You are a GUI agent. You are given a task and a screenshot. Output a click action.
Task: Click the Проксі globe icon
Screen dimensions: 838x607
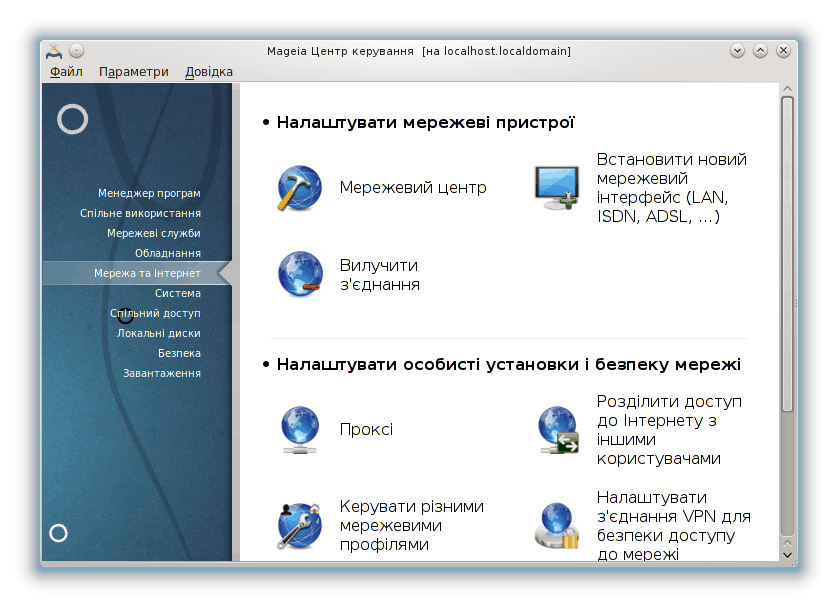(x=300, y=430)
